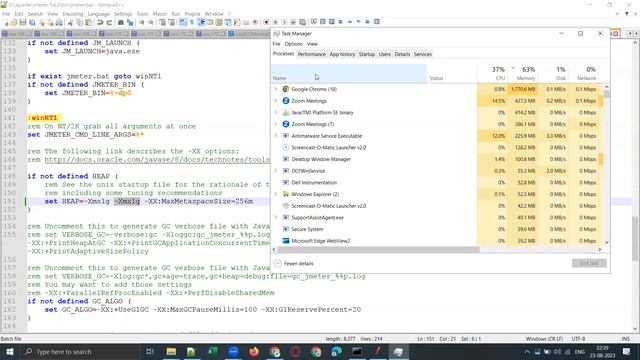Viewport: 640px width, 360px height.
Task: Switch to Details tab in Task Manager
Action: tap(402, 54)
